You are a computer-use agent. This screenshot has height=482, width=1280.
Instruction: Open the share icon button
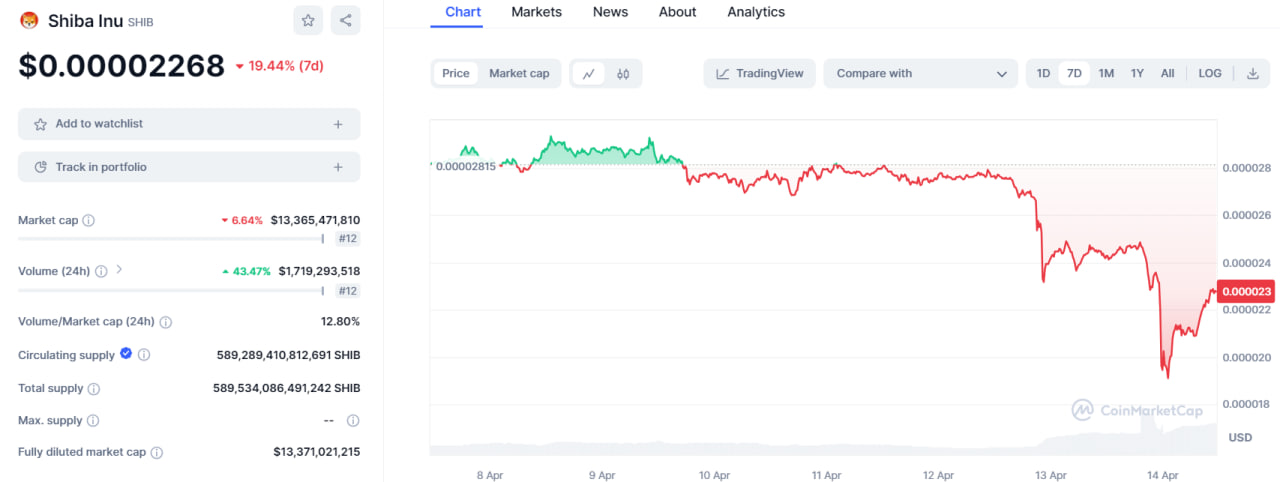coord(345,20)
